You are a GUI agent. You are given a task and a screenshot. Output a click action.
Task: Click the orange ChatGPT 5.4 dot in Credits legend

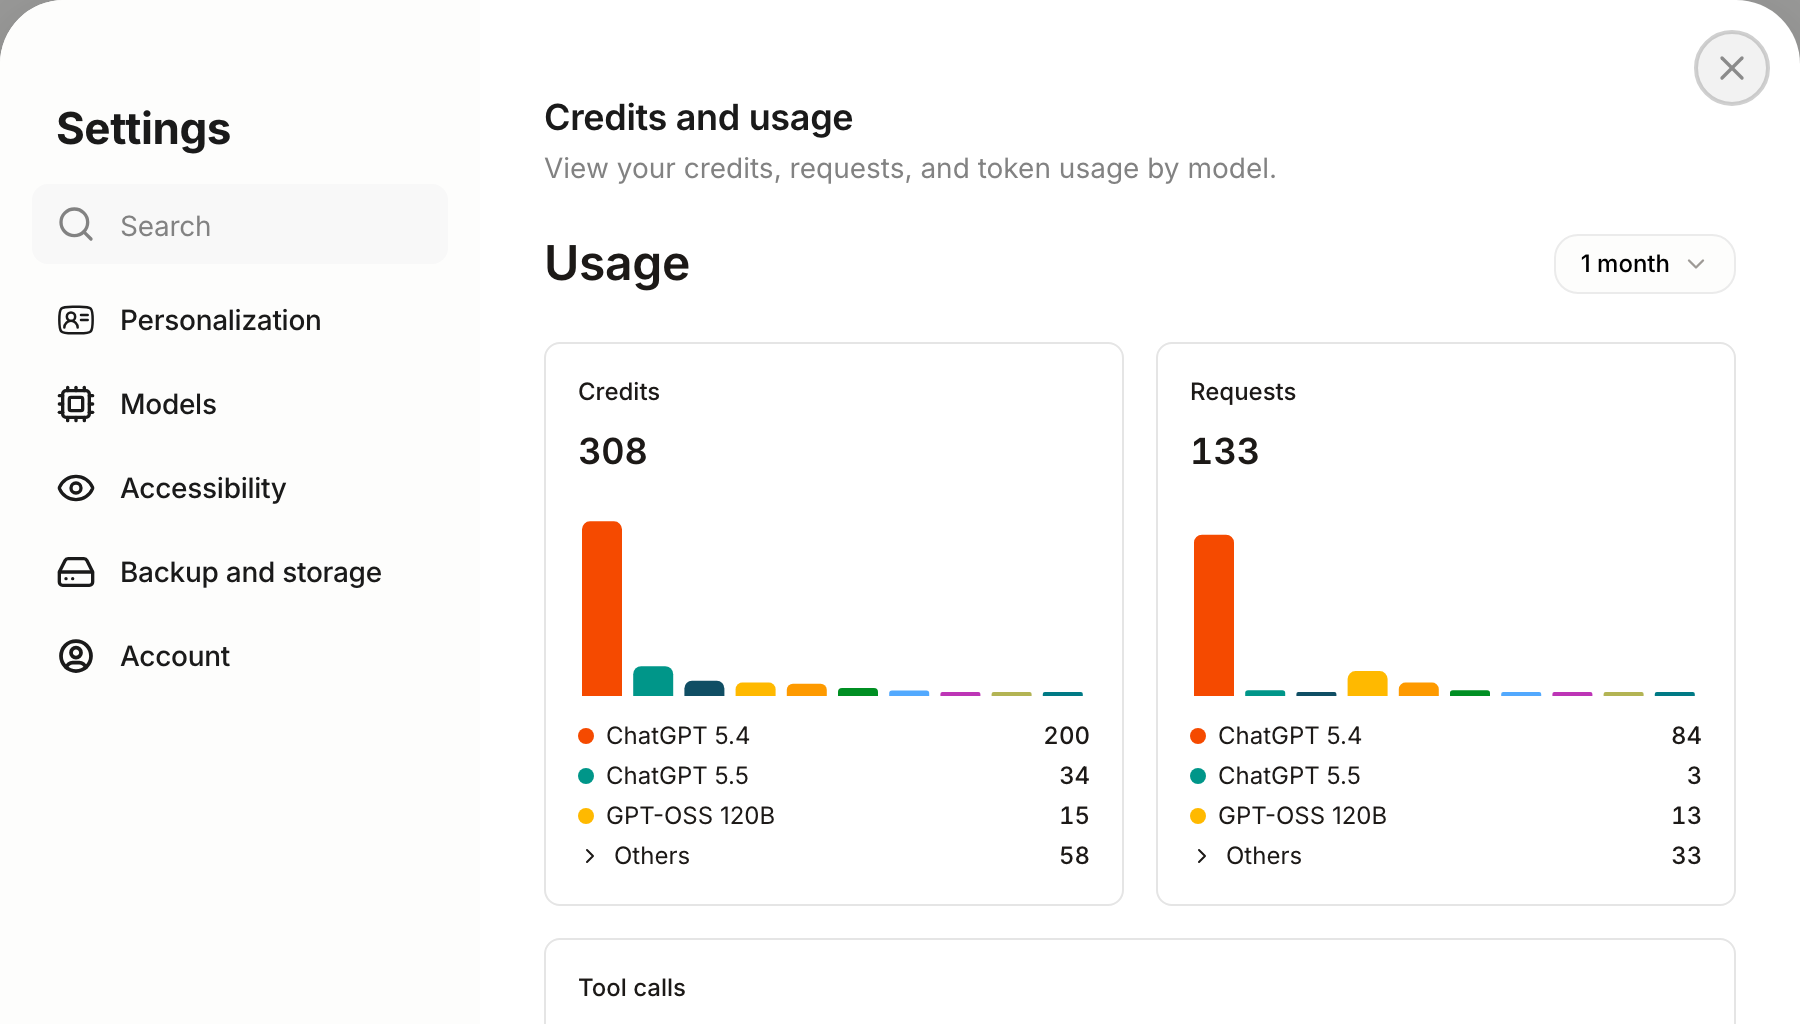tap(586, 736)
